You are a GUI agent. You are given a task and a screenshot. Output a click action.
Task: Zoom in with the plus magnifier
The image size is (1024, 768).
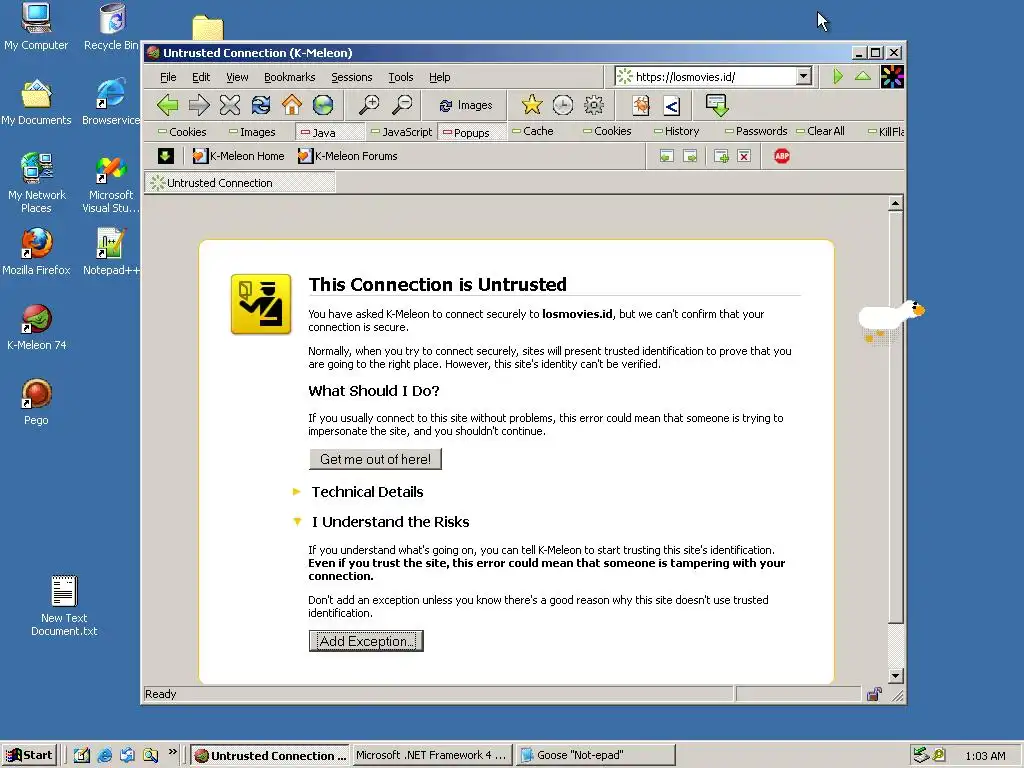[x=369, y=105]
